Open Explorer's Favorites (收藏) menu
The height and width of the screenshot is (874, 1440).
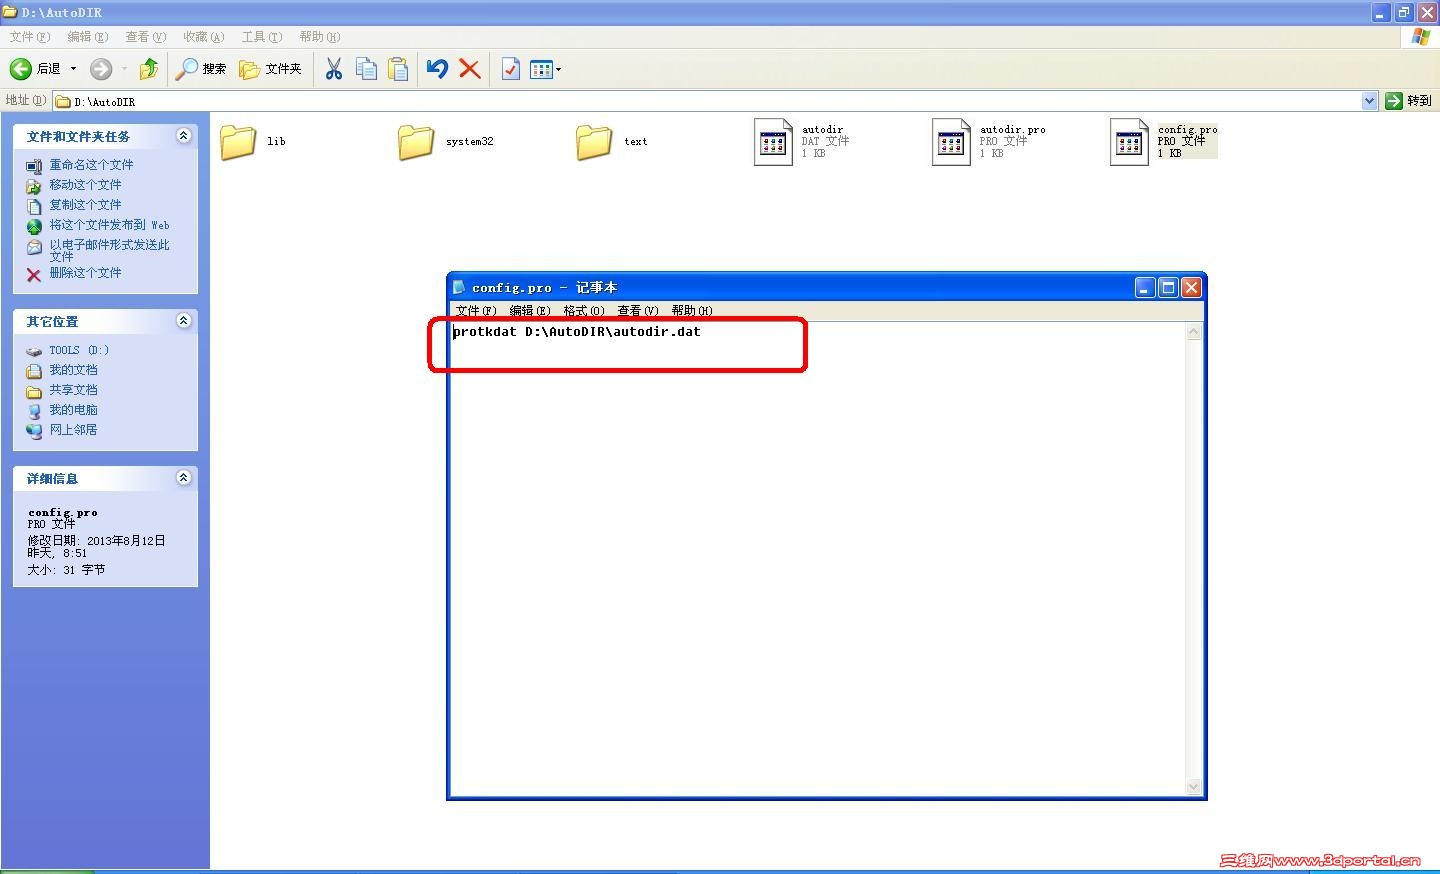pyautogui.click(x=203, y=37)
